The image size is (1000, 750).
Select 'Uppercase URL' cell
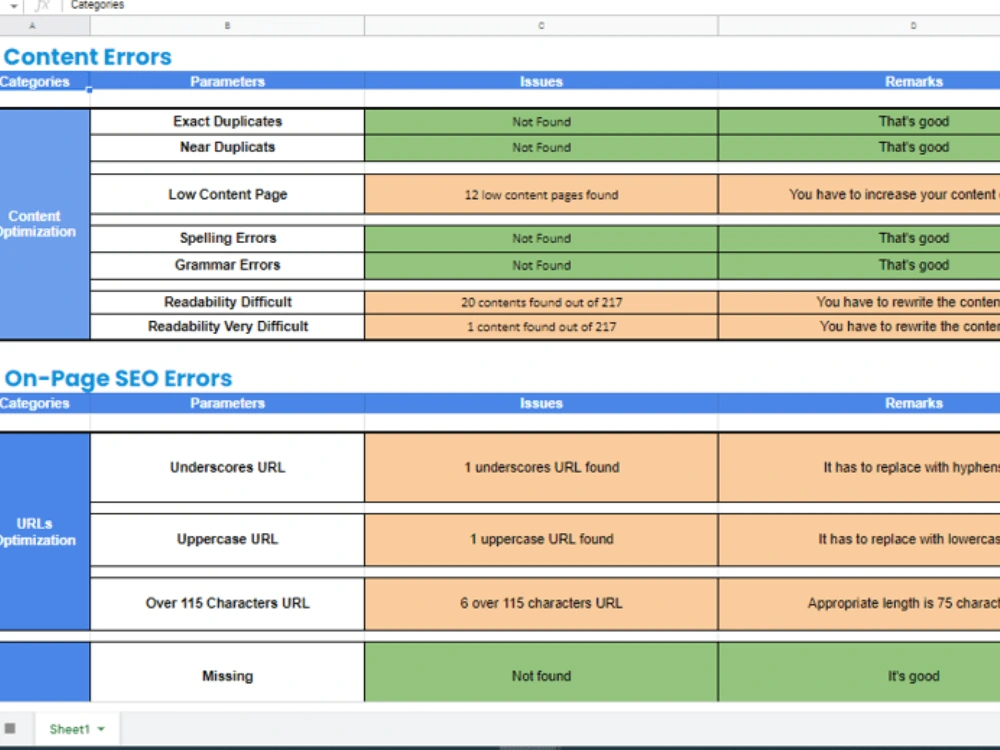point(227,540)
